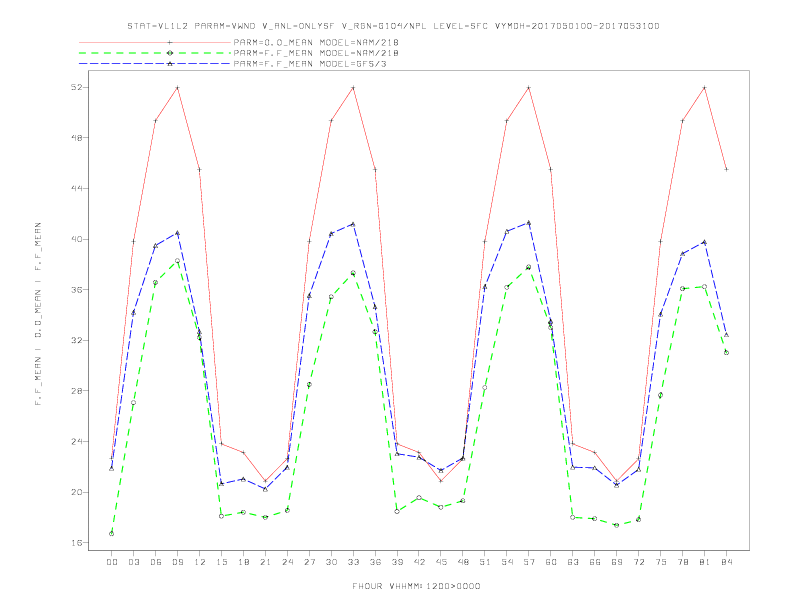792x612 pixels.
Task: Click the blue triangle data point at hour 30
Action: (x=331, y=234)
